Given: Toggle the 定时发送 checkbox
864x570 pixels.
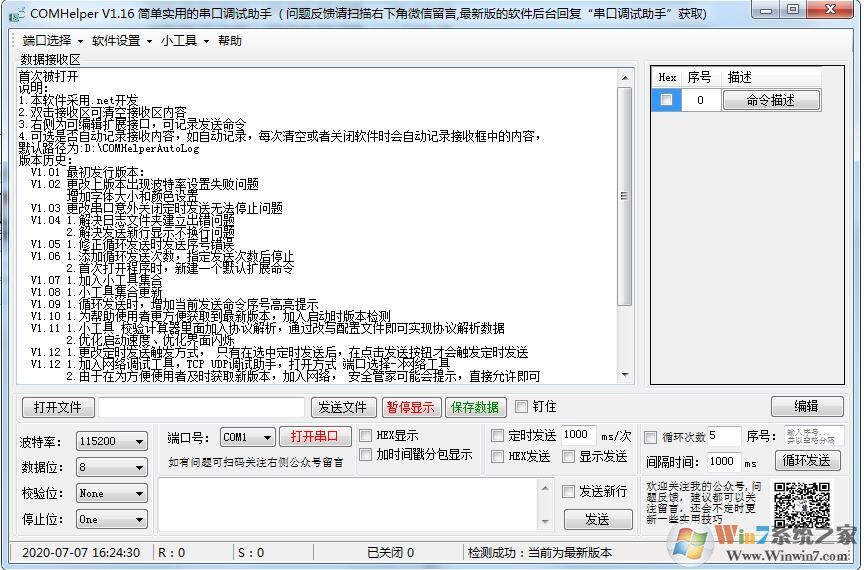Looking at the screenshot, I should tap(497, 435).
